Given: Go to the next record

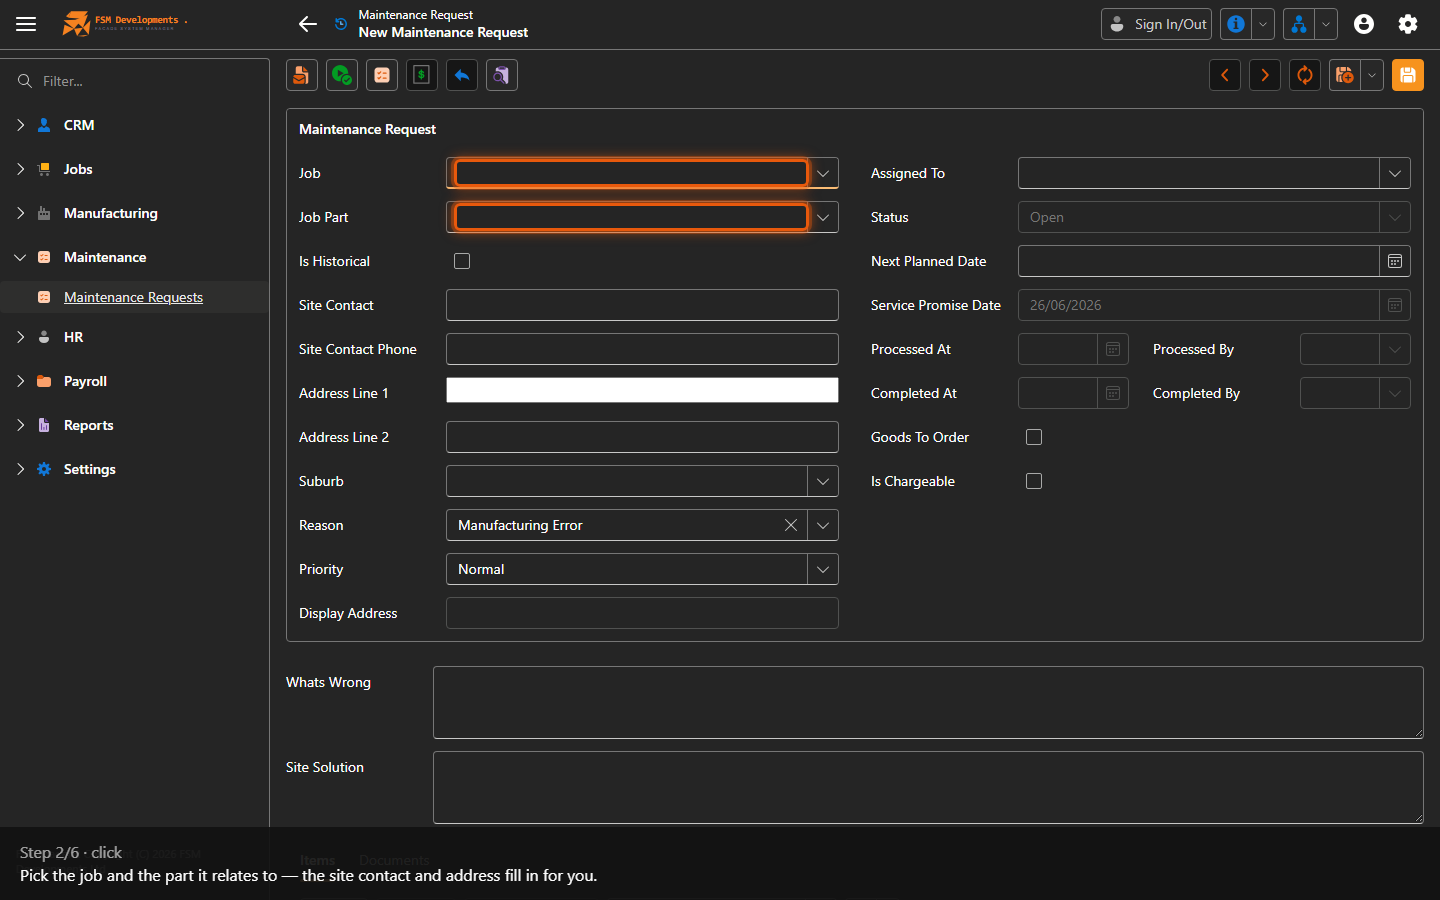Looking at the screenshot, I should pyautogui.click(x=1265, y=75).
